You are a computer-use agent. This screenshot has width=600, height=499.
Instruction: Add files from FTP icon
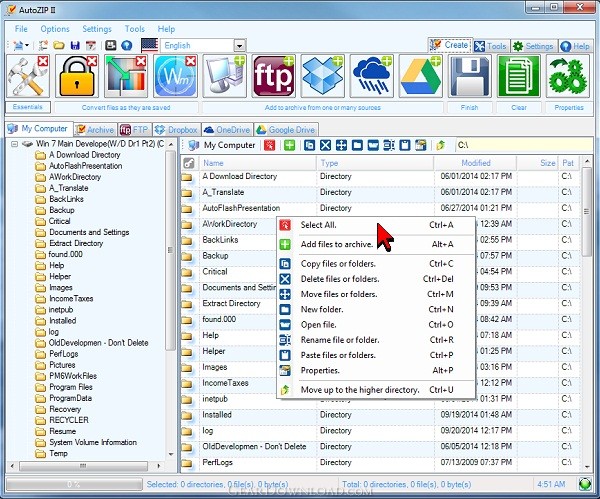[x=273, y=76]
